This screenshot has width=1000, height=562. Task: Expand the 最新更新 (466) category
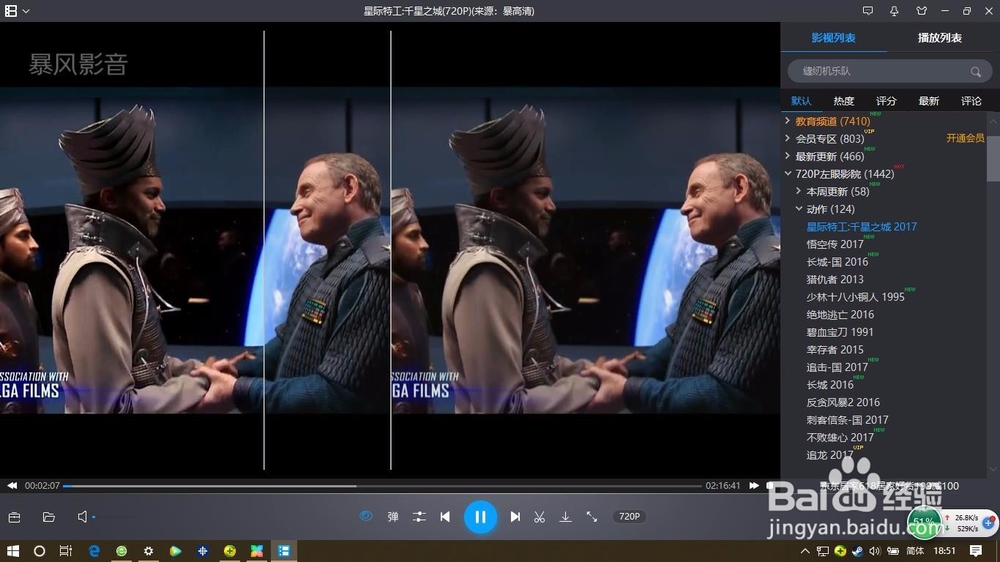coord(788,156)
